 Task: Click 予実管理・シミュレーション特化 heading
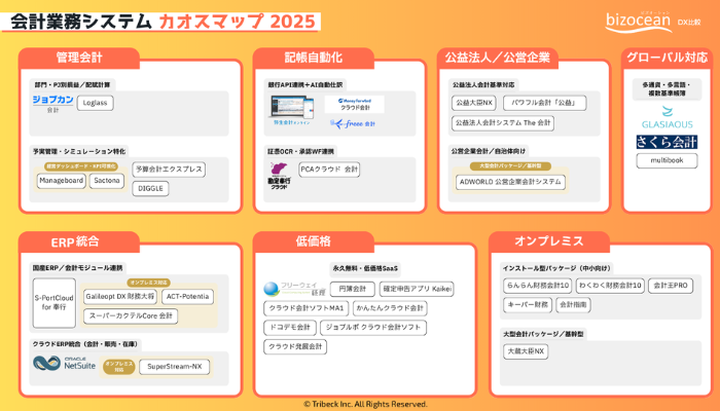click(x=79, y=151)
